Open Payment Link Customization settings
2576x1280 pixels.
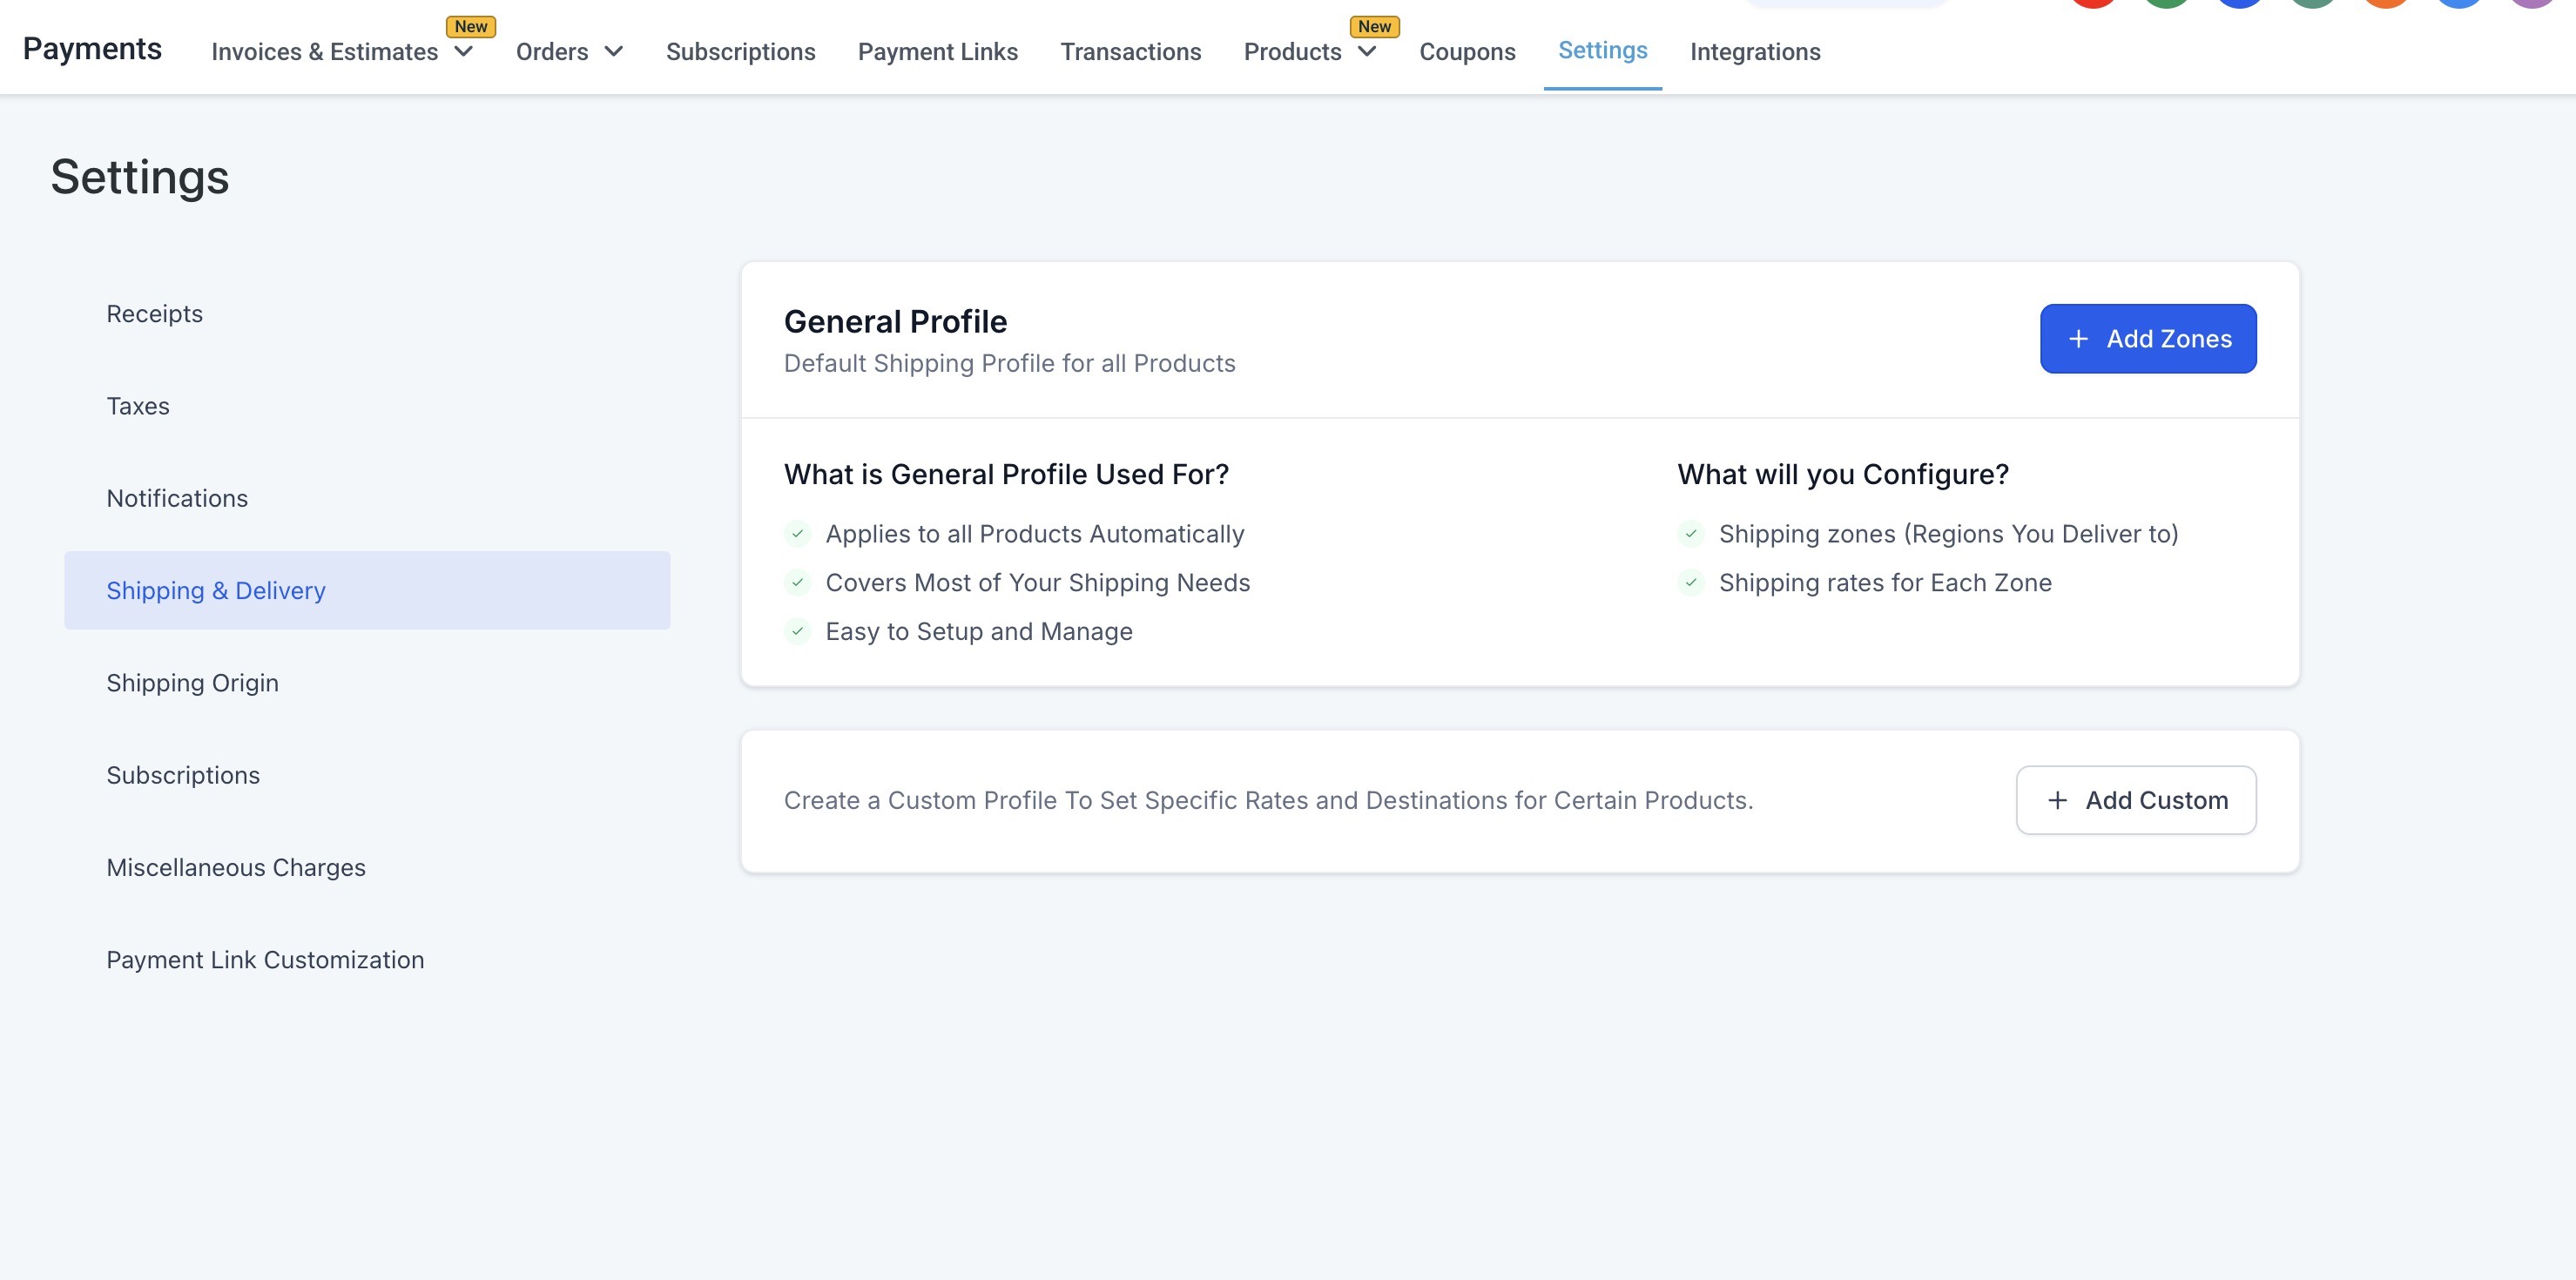[x=265, y=960]
